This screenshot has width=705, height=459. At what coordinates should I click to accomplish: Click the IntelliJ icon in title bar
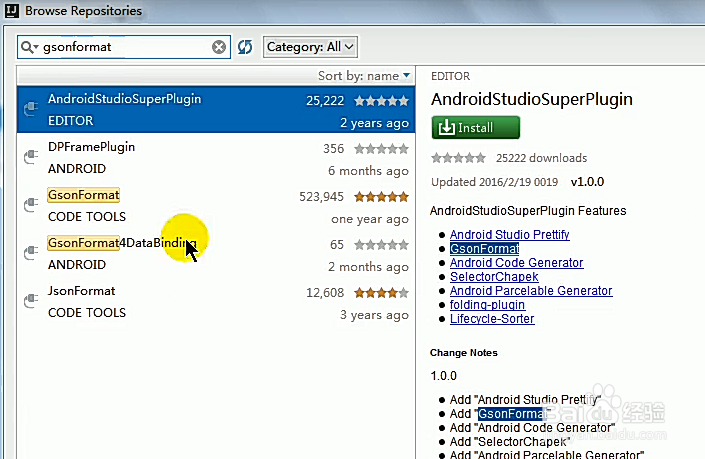[12, 10]
